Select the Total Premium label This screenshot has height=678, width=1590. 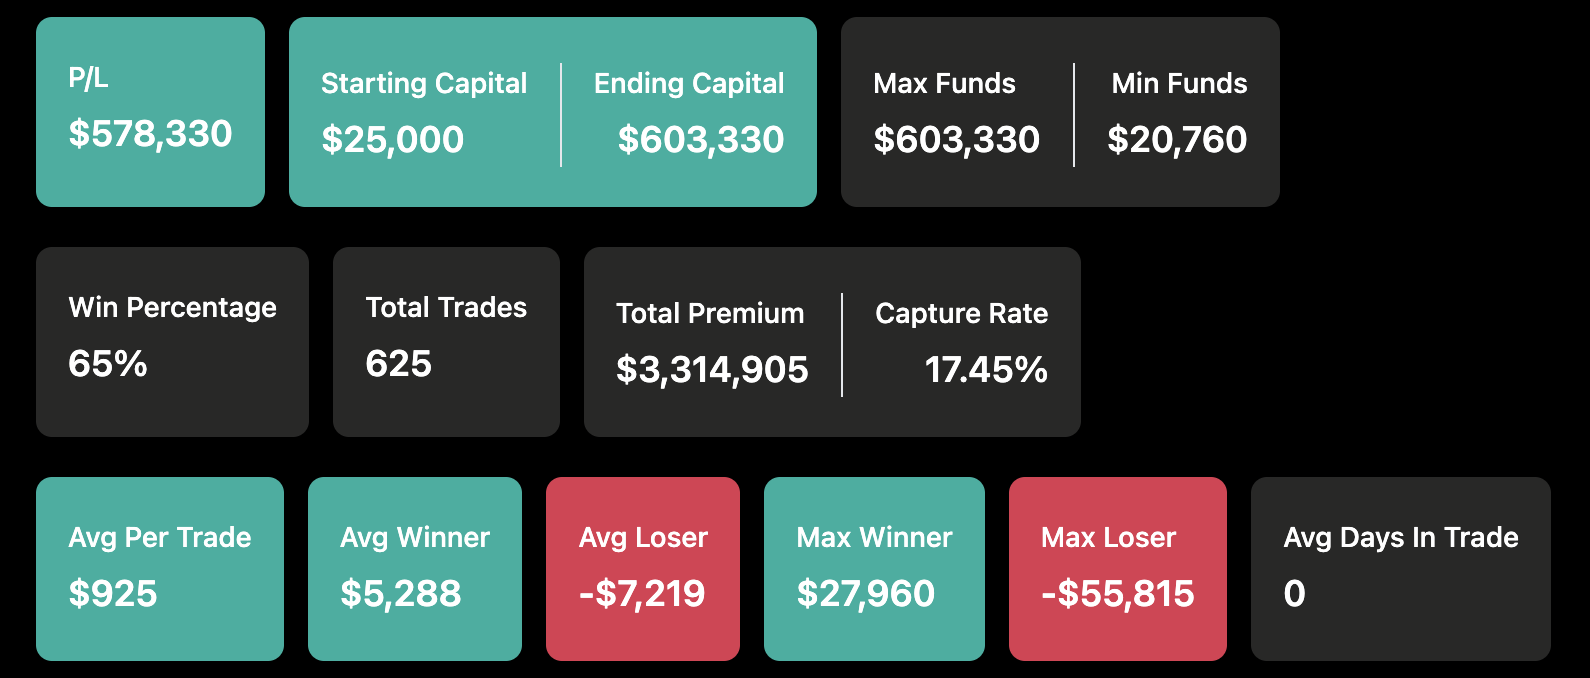[x=710, y=313]
